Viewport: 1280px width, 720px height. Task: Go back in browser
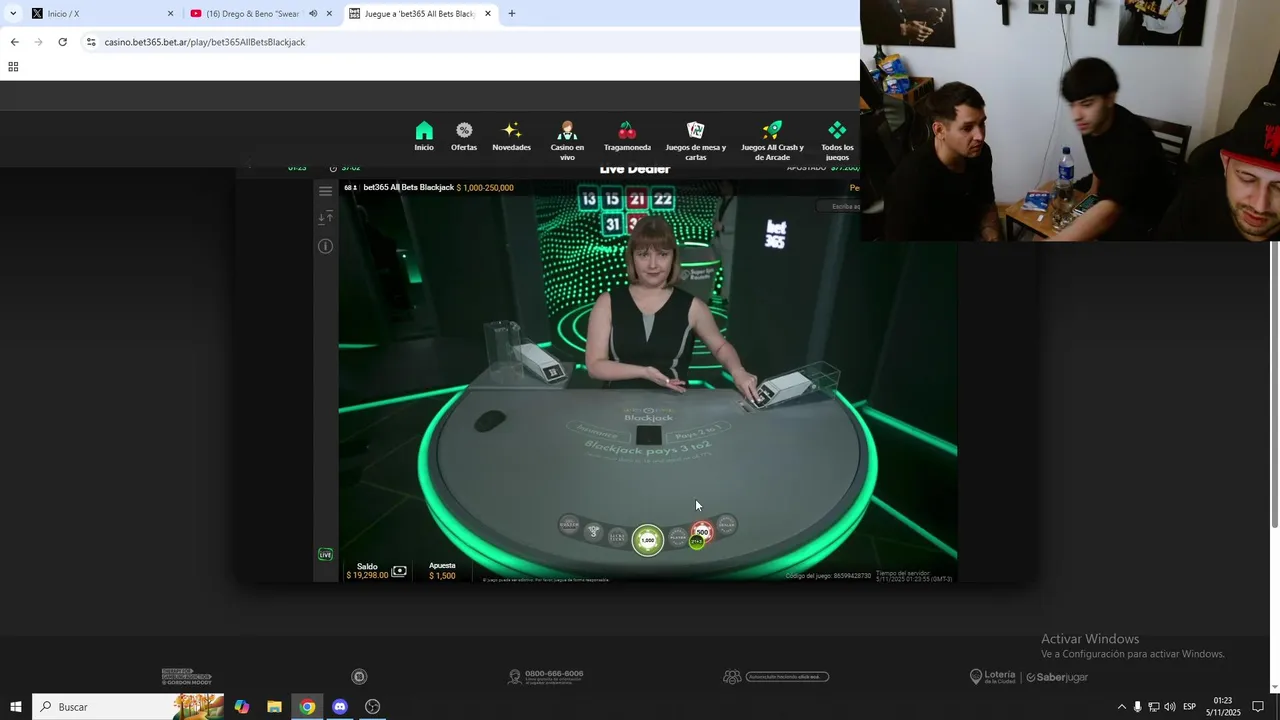(x=14, y=42)
